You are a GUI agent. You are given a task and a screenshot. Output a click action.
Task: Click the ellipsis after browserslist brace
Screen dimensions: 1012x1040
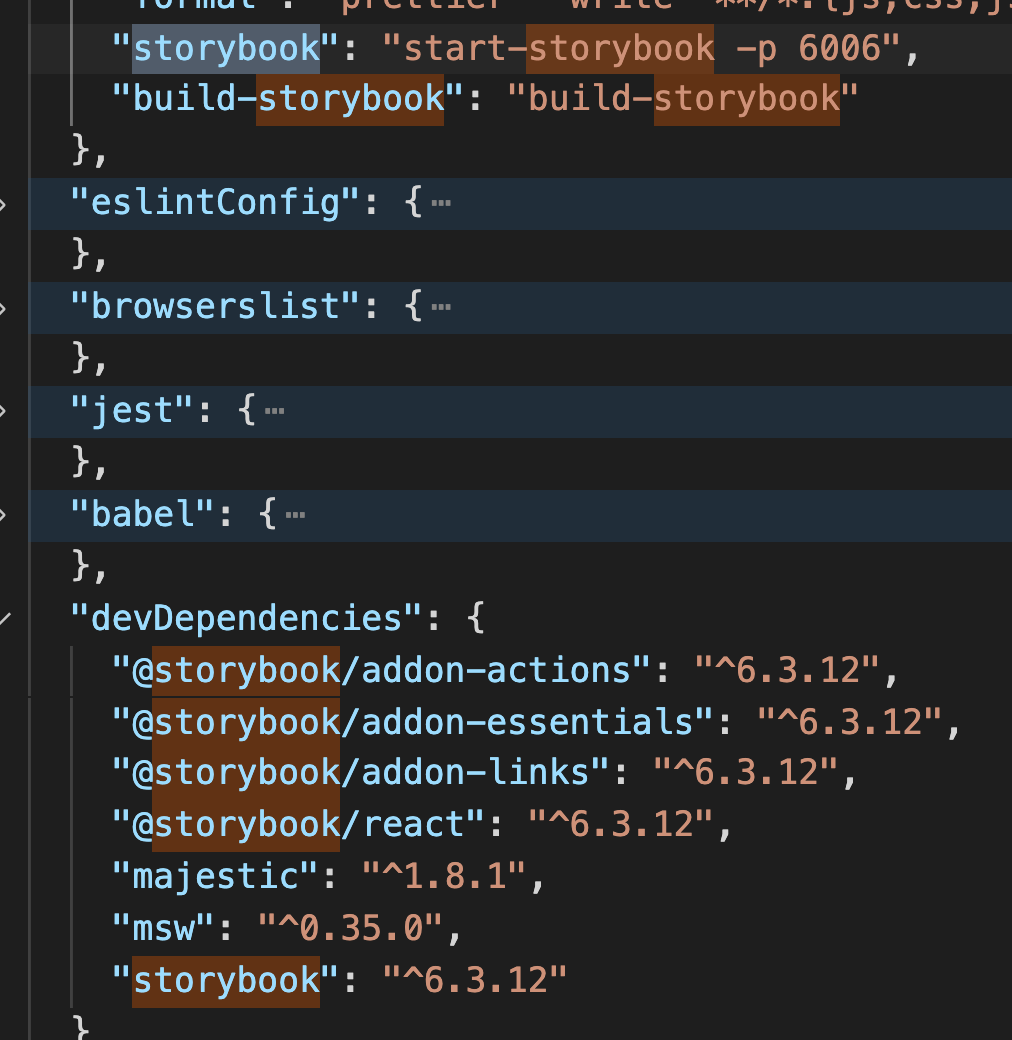pyautogui.click(x=441, y=307)
